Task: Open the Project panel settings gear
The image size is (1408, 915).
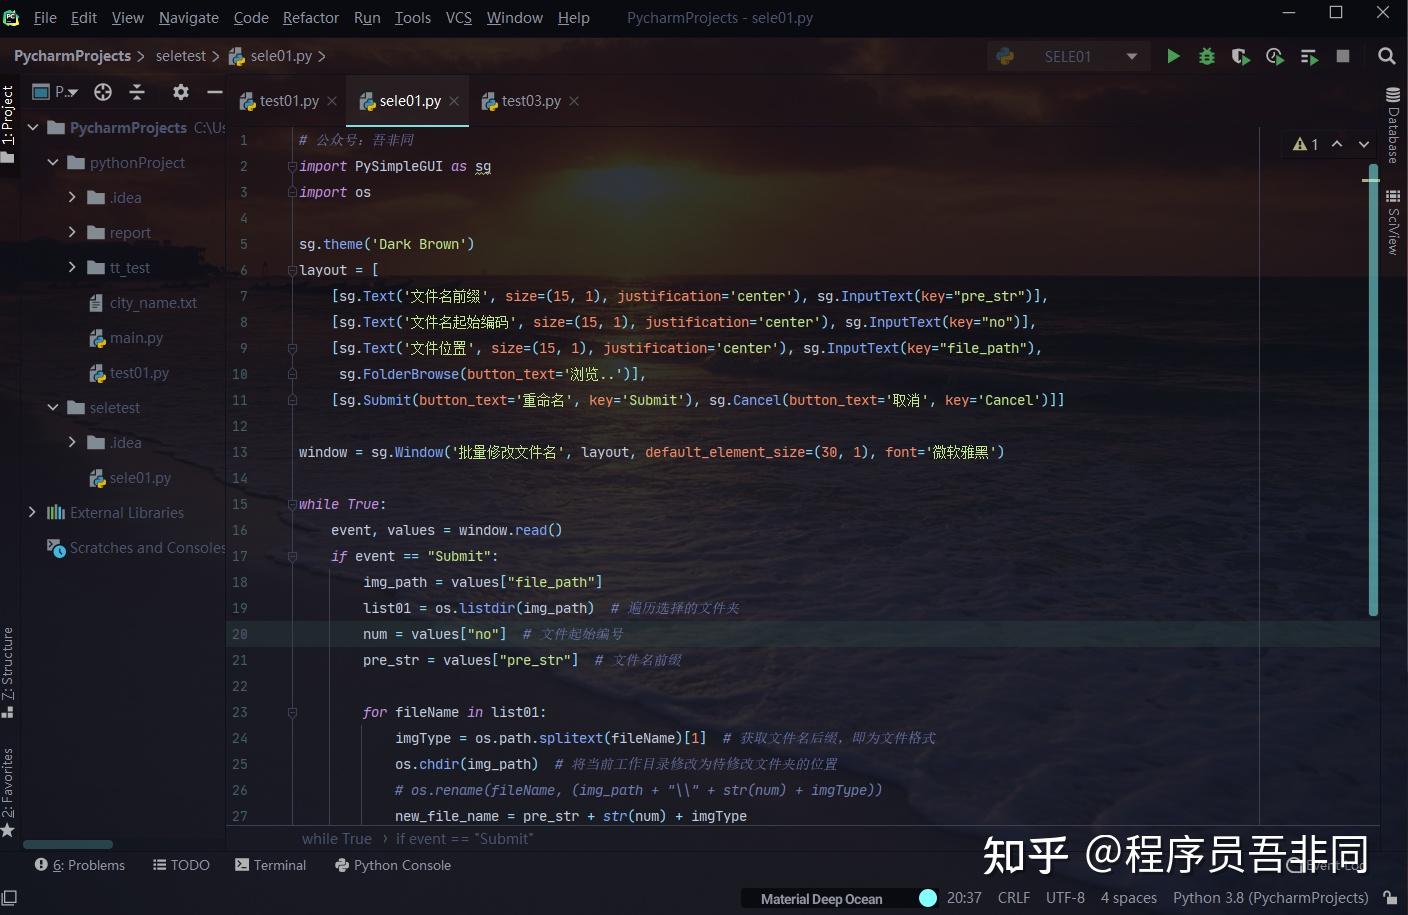Action: pyautogui.click(x=180, y=91)
